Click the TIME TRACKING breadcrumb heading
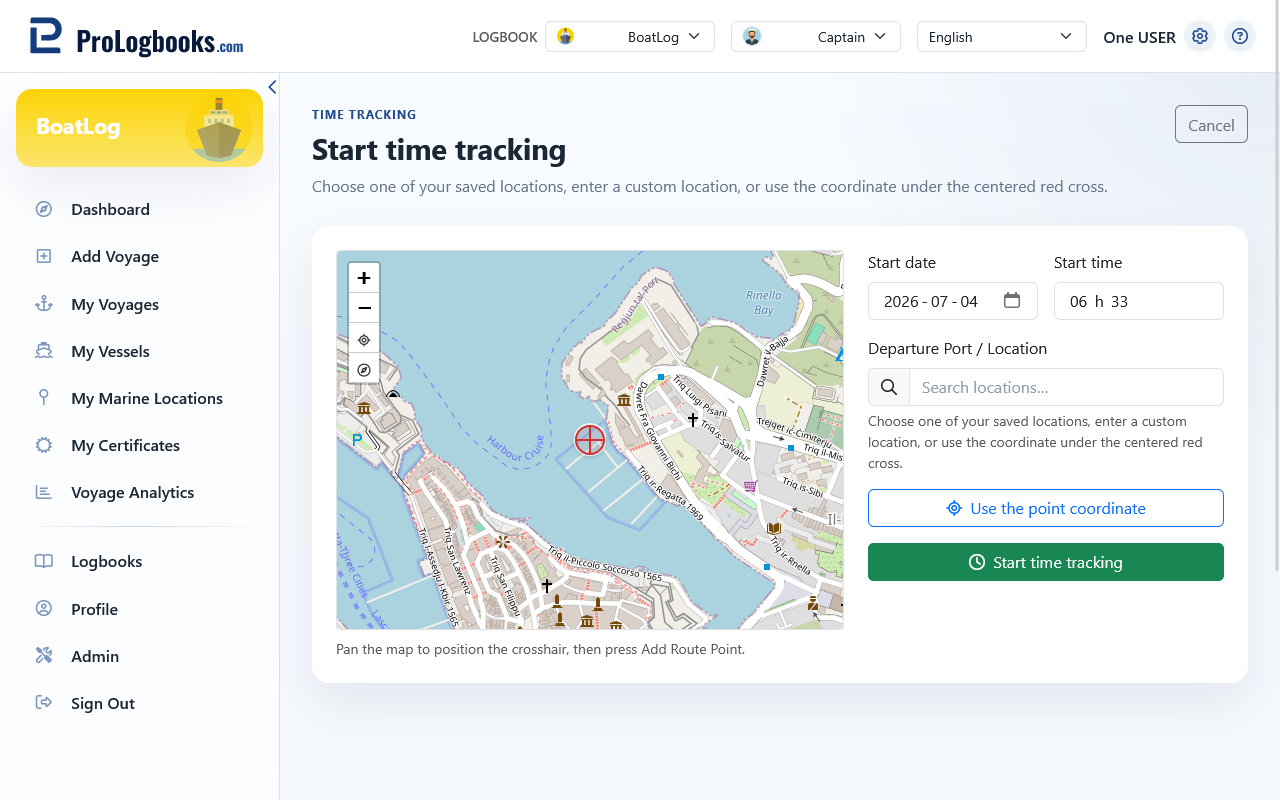Viewport: 1280px width, 800px height. click(x=364, y=115)
